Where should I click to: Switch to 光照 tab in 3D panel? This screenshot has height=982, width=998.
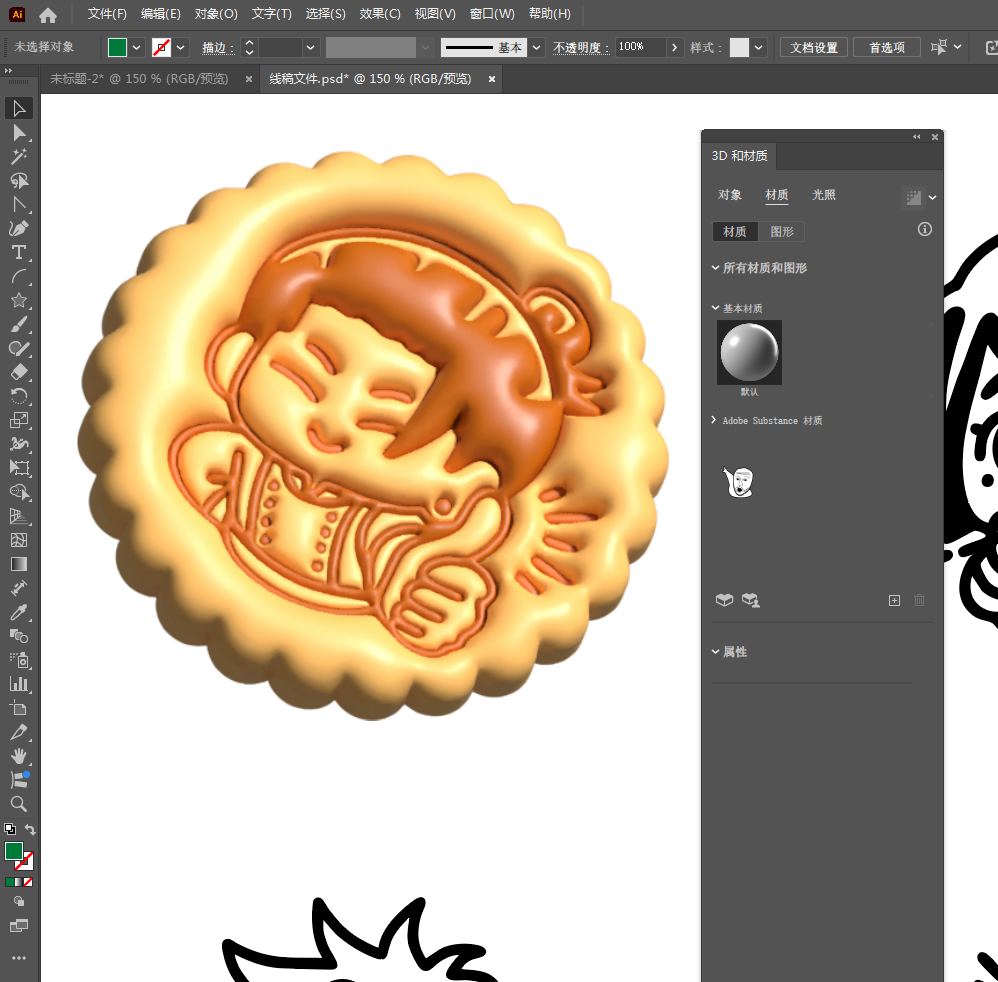click(x=824, y=195)
